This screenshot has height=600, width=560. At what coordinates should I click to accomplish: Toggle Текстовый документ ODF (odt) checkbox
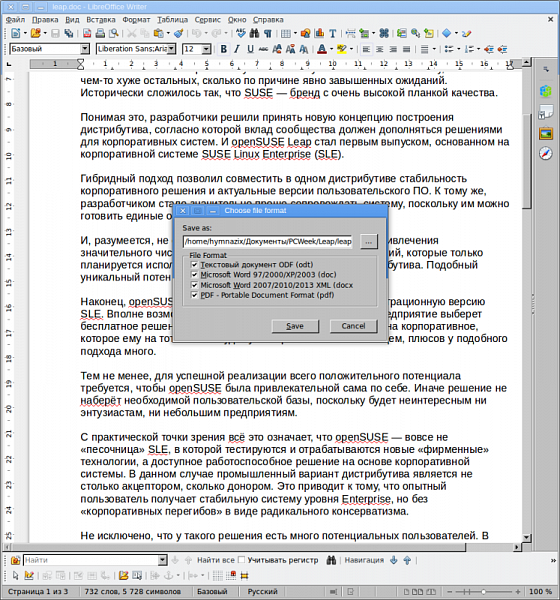point(194,265)
